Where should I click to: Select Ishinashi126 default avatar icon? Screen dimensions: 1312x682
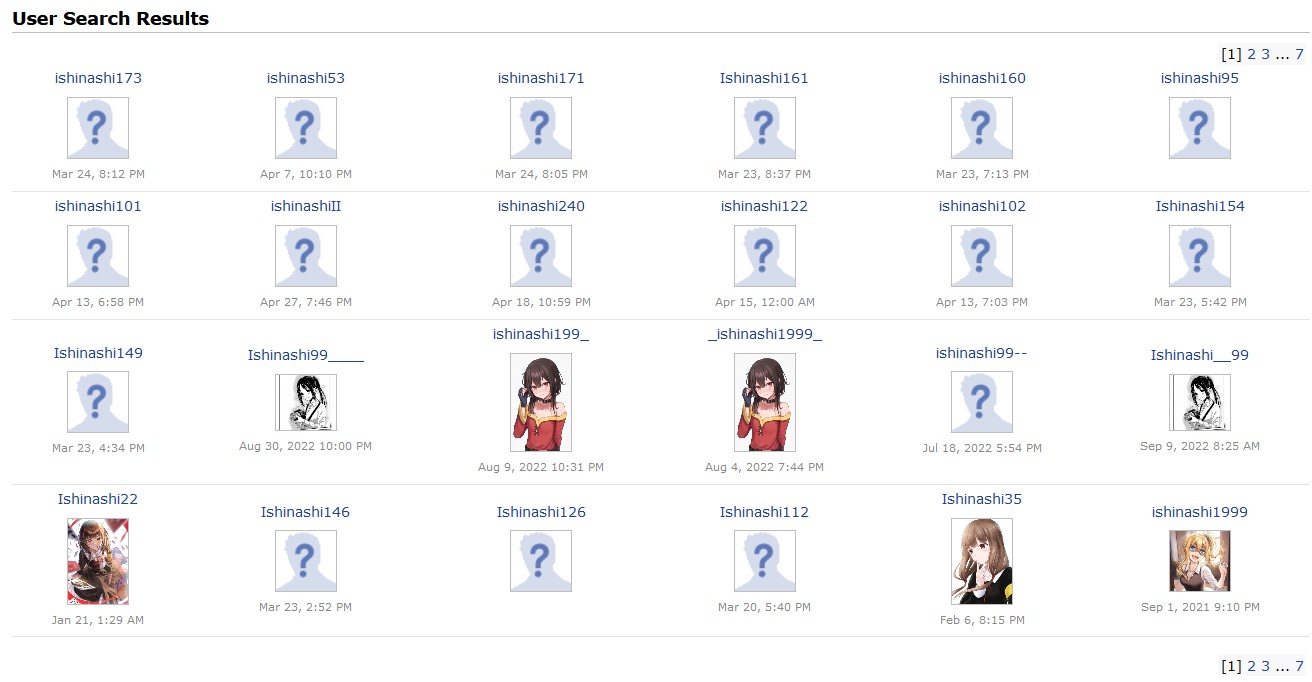541,561
